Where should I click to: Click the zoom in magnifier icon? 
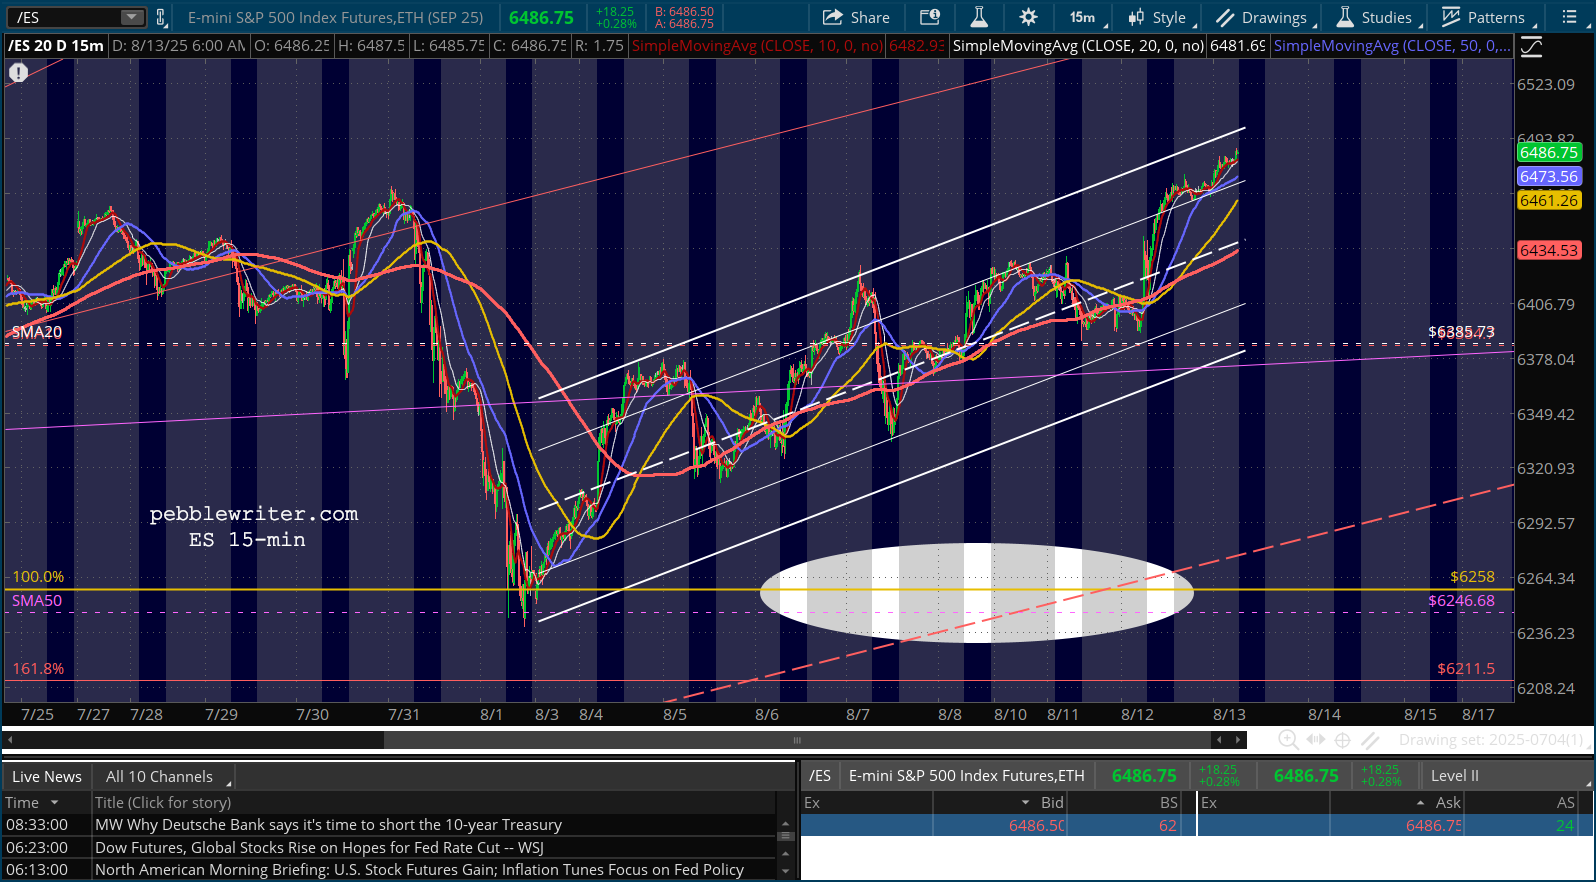pos(1288,740)
